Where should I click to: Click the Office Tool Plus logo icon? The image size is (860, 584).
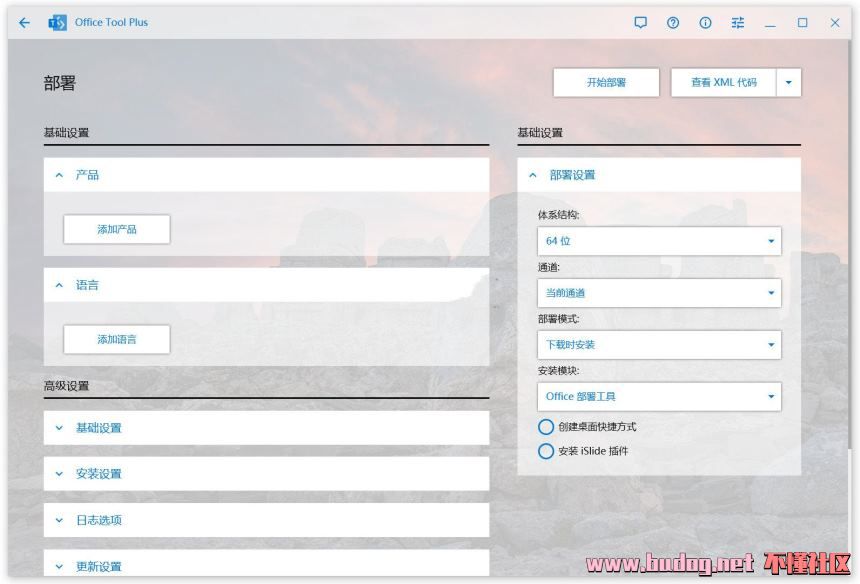58,23
